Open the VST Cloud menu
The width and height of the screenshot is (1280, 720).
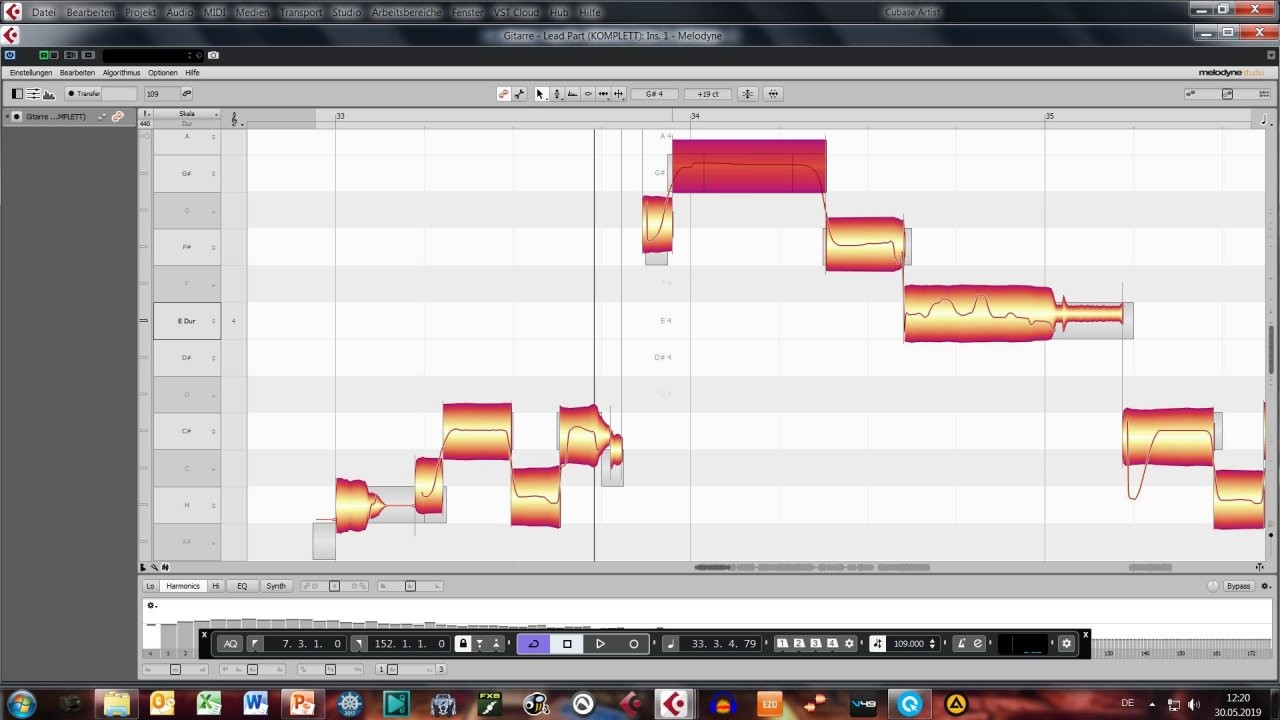516,12
